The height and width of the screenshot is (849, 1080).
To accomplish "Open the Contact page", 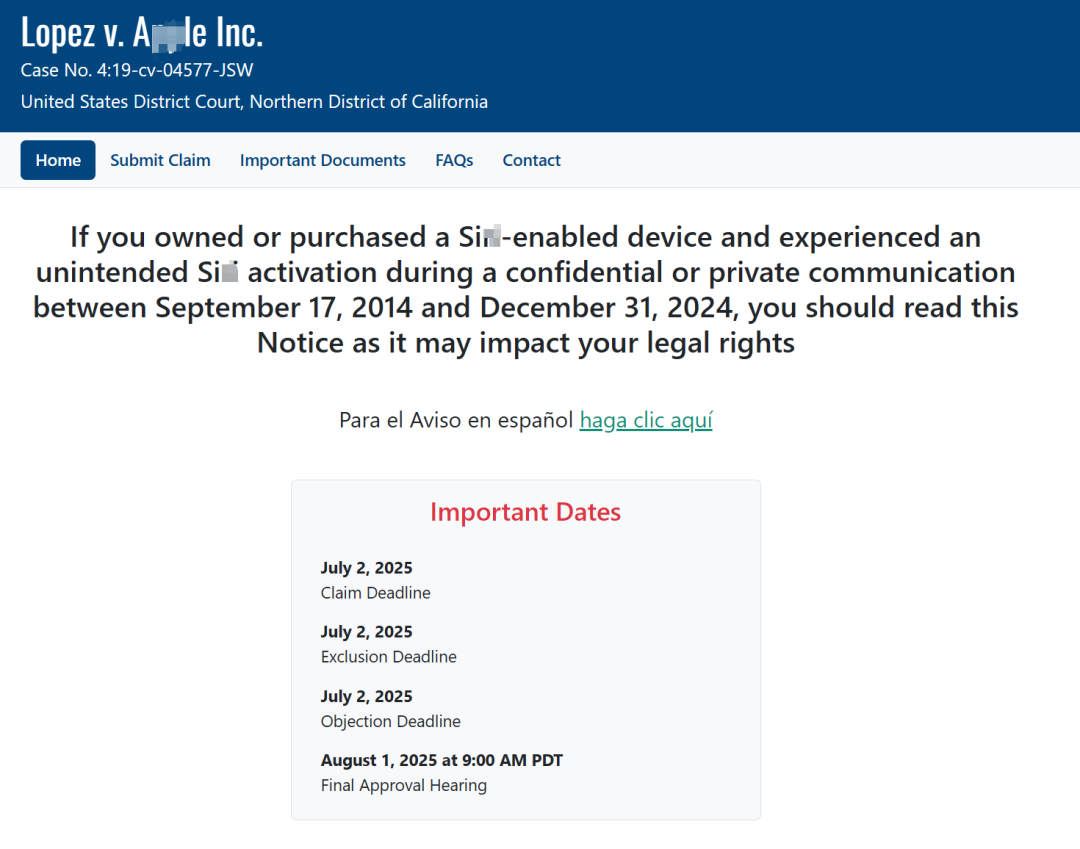I will tap(531, 160).
